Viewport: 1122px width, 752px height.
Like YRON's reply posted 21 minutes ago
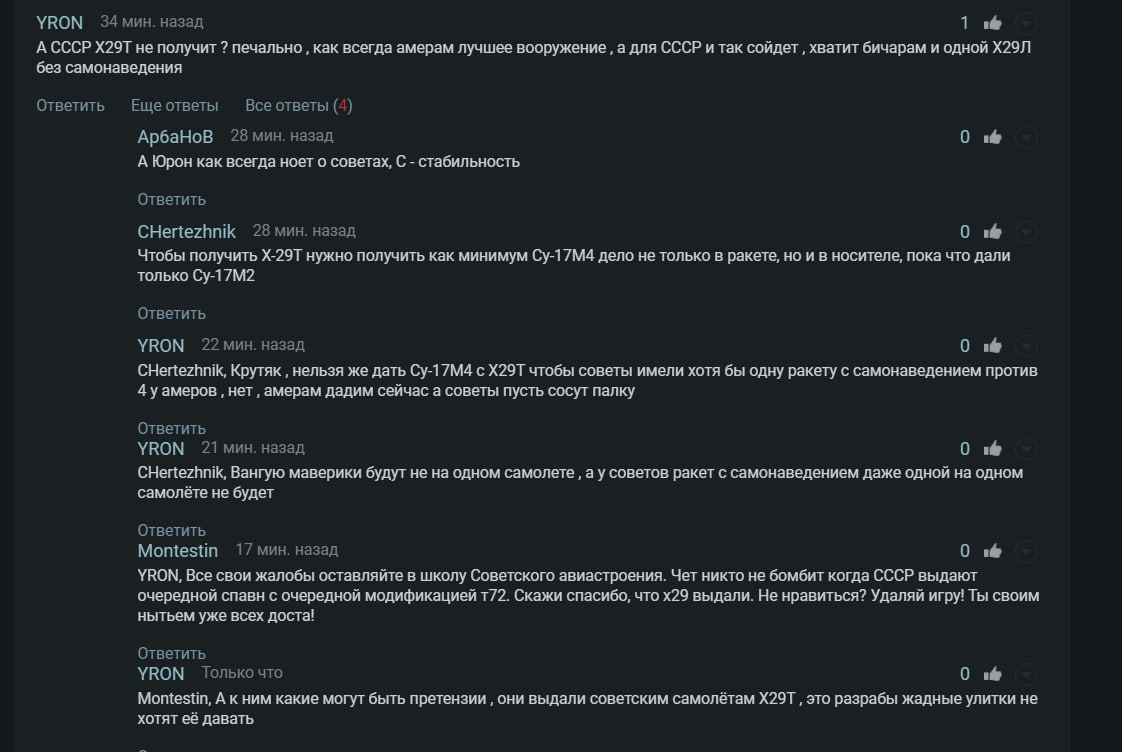993,449
